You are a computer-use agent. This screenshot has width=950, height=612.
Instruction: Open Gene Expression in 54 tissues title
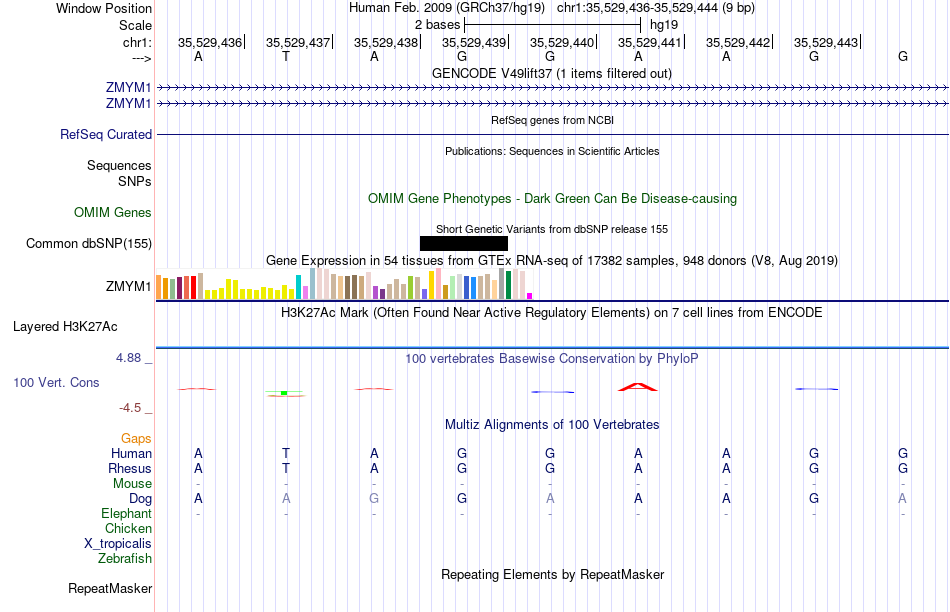(x=552, y=261)
